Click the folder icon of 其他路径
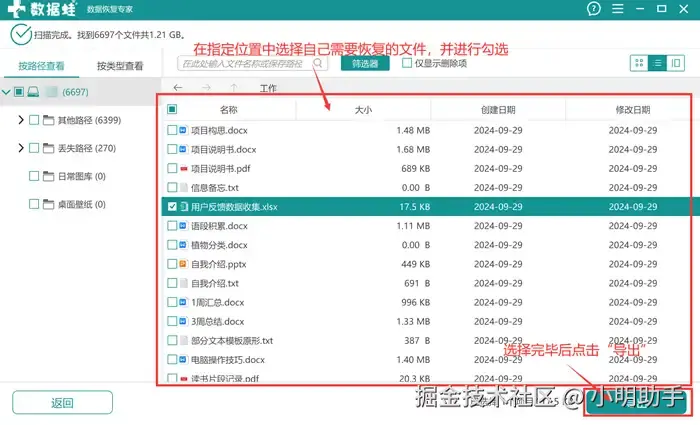Screen dimensions: 700x425 pyautogui.click(x=48, y=120)
